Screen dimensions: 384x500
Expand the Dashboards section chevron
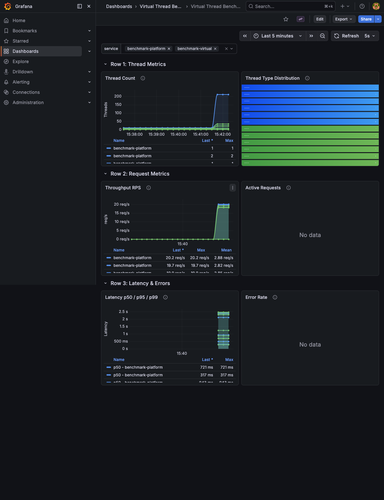pos(89,51)
